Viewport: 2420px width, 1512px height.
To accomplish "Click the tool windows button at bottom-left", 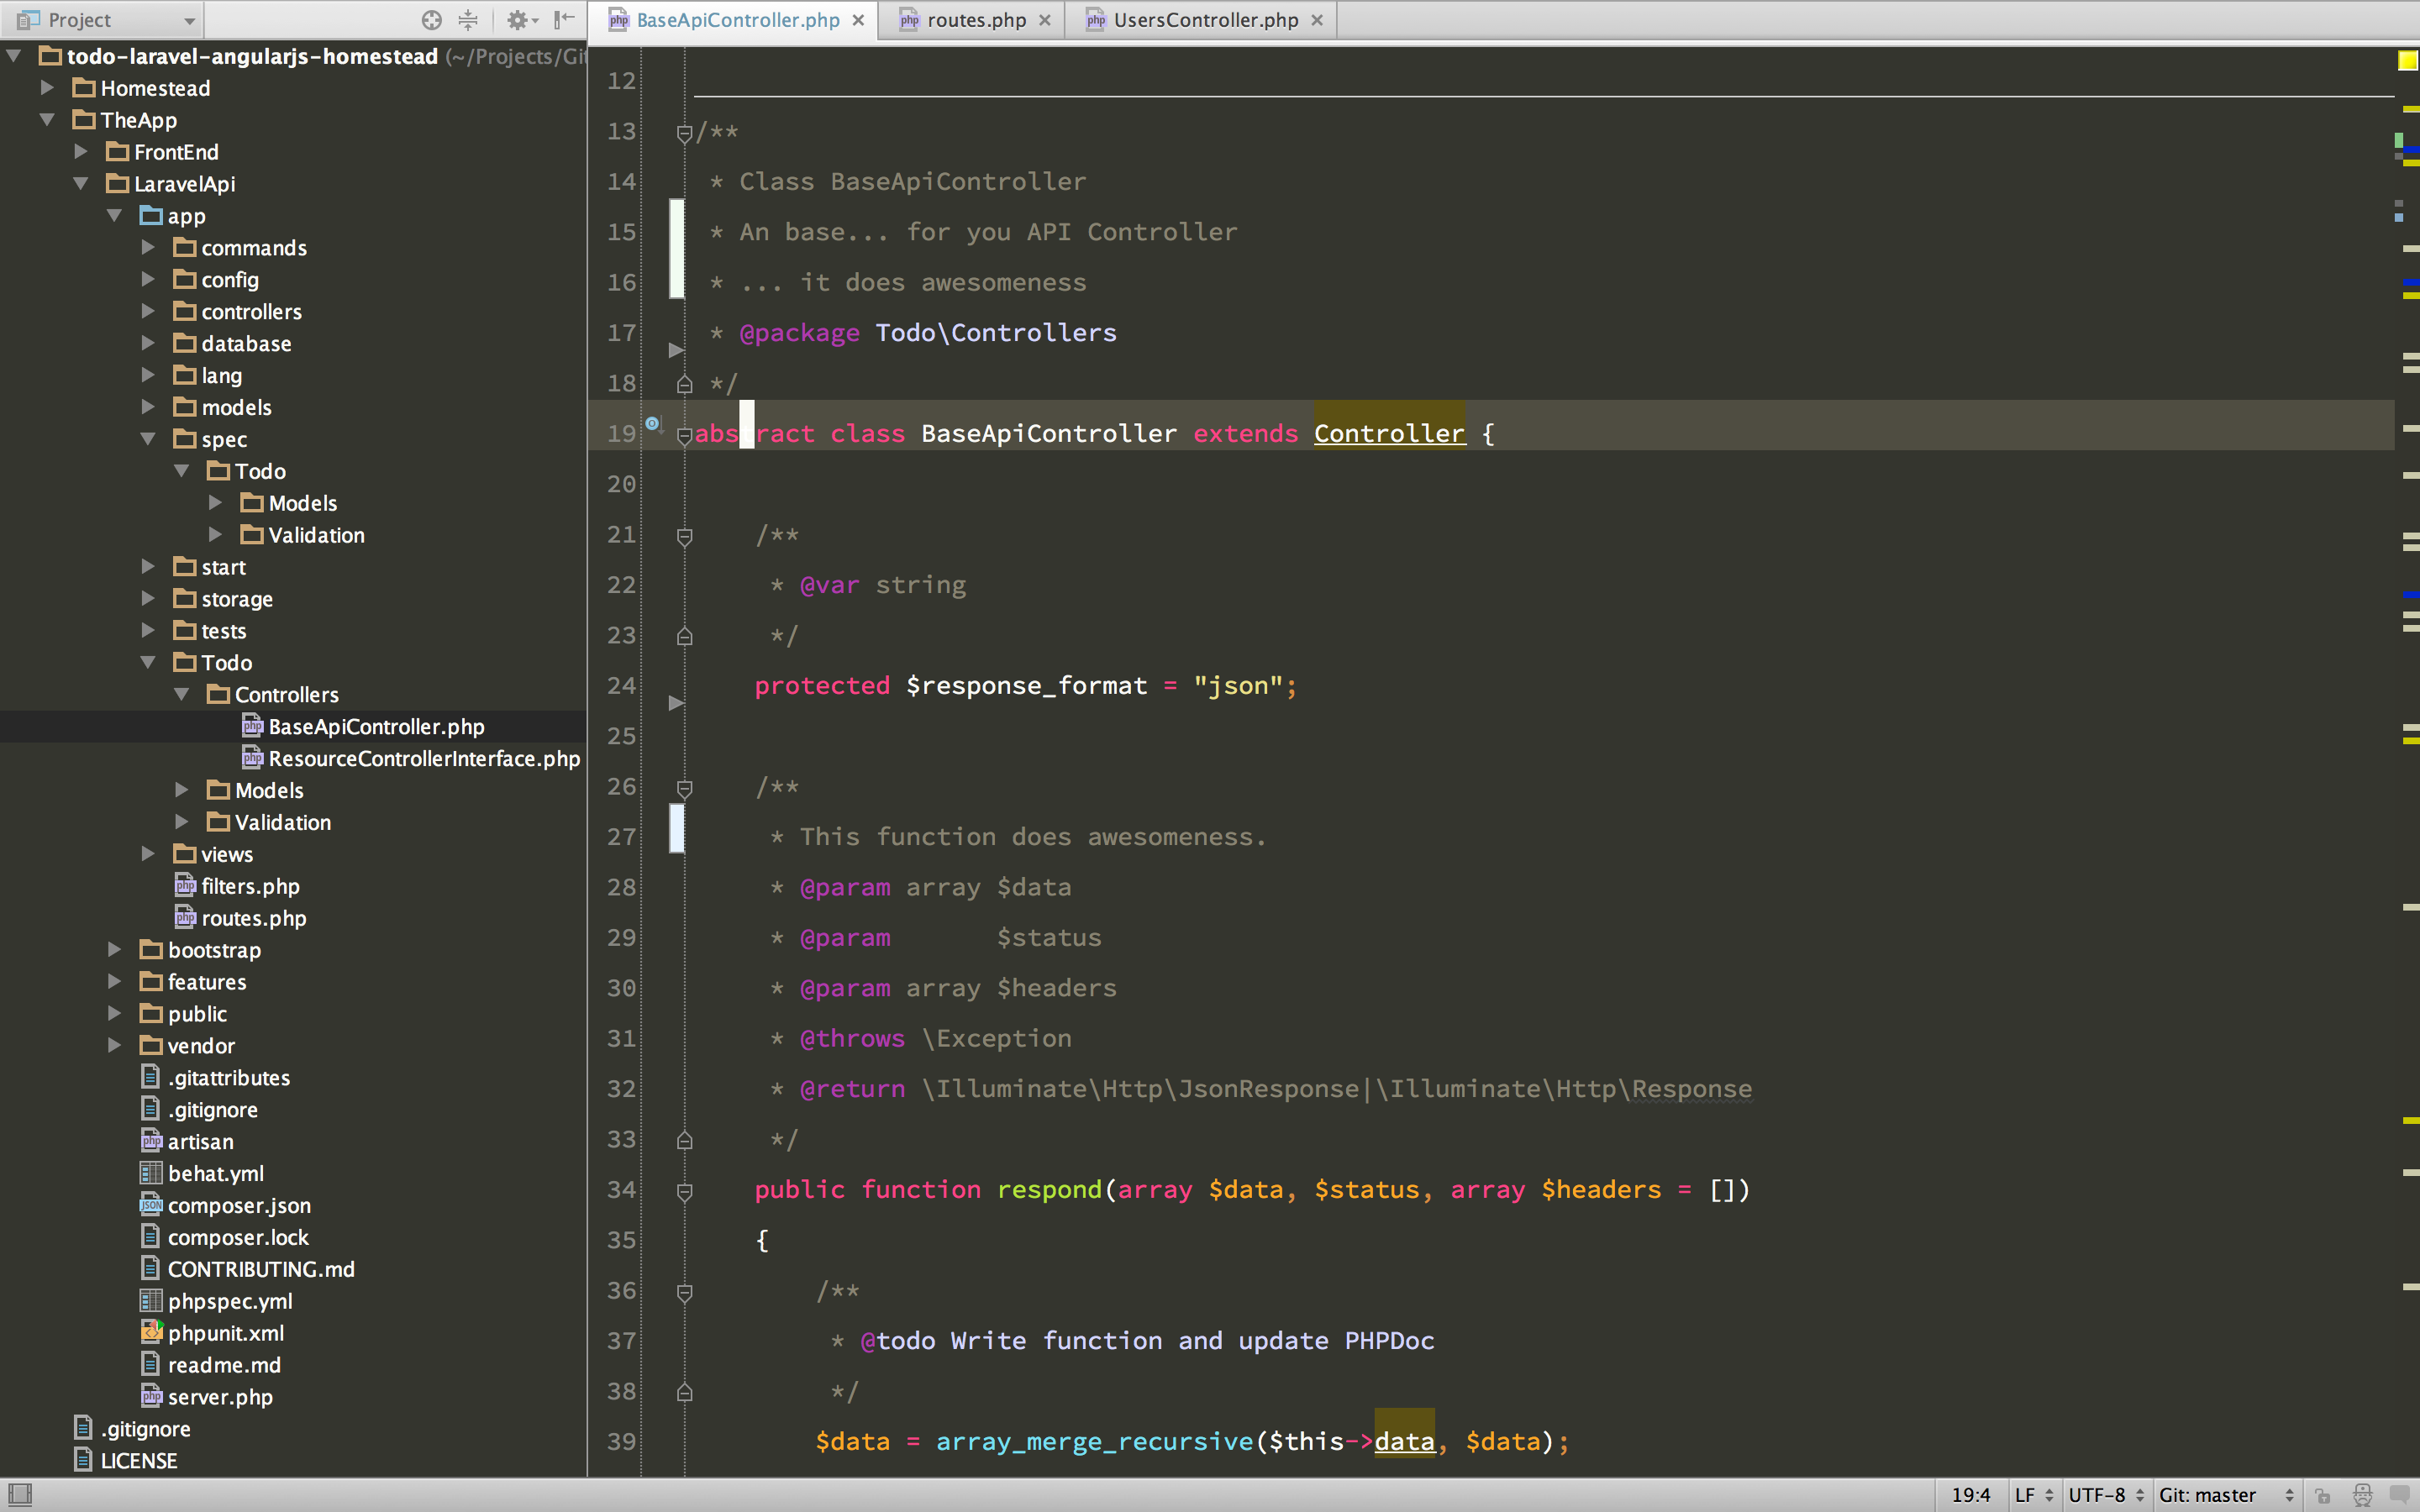I will click(19, 1494).
